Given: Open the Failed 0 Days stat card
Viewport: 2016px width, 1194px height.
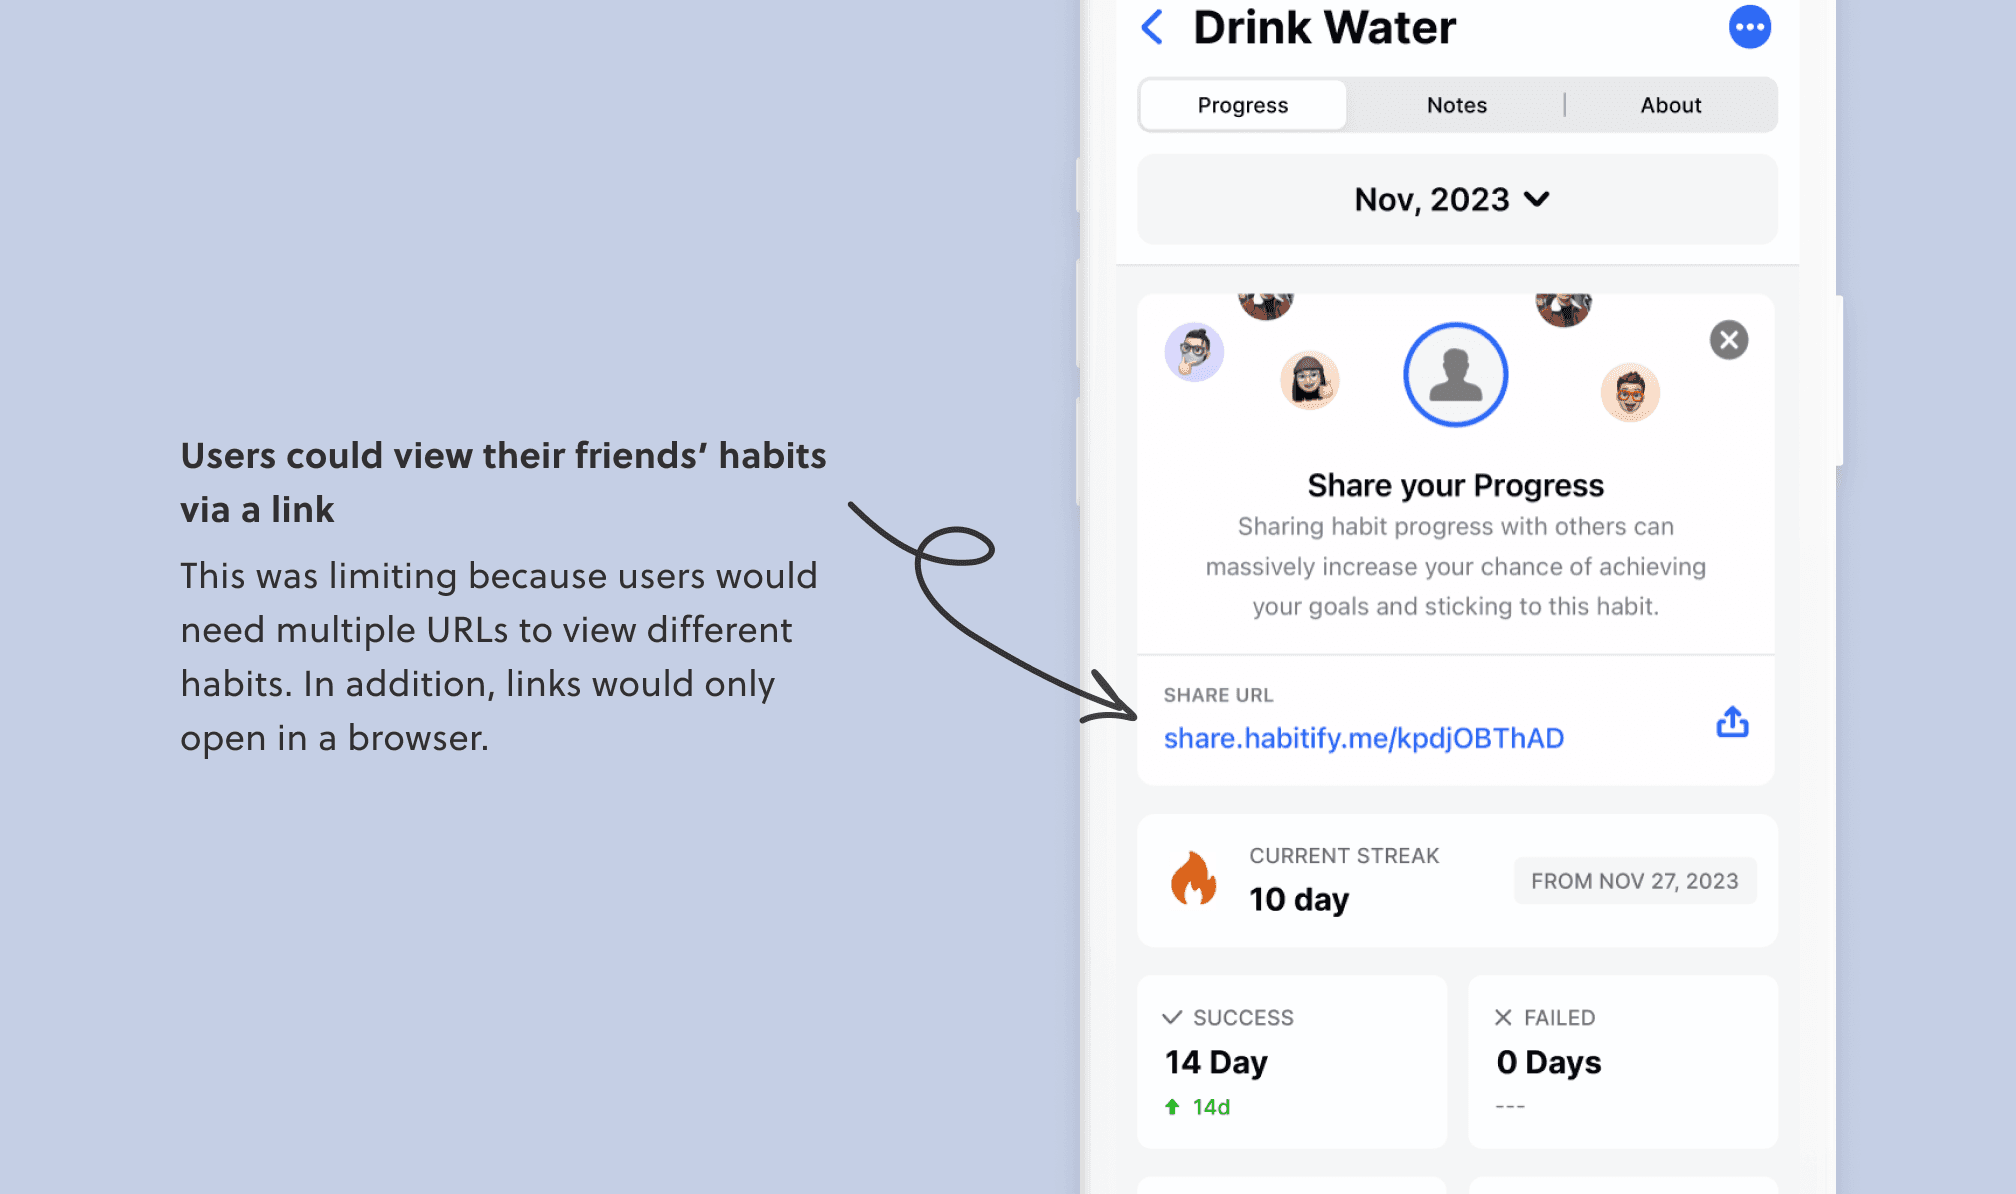Looking at the screenshot, I should (1622, 1062).
